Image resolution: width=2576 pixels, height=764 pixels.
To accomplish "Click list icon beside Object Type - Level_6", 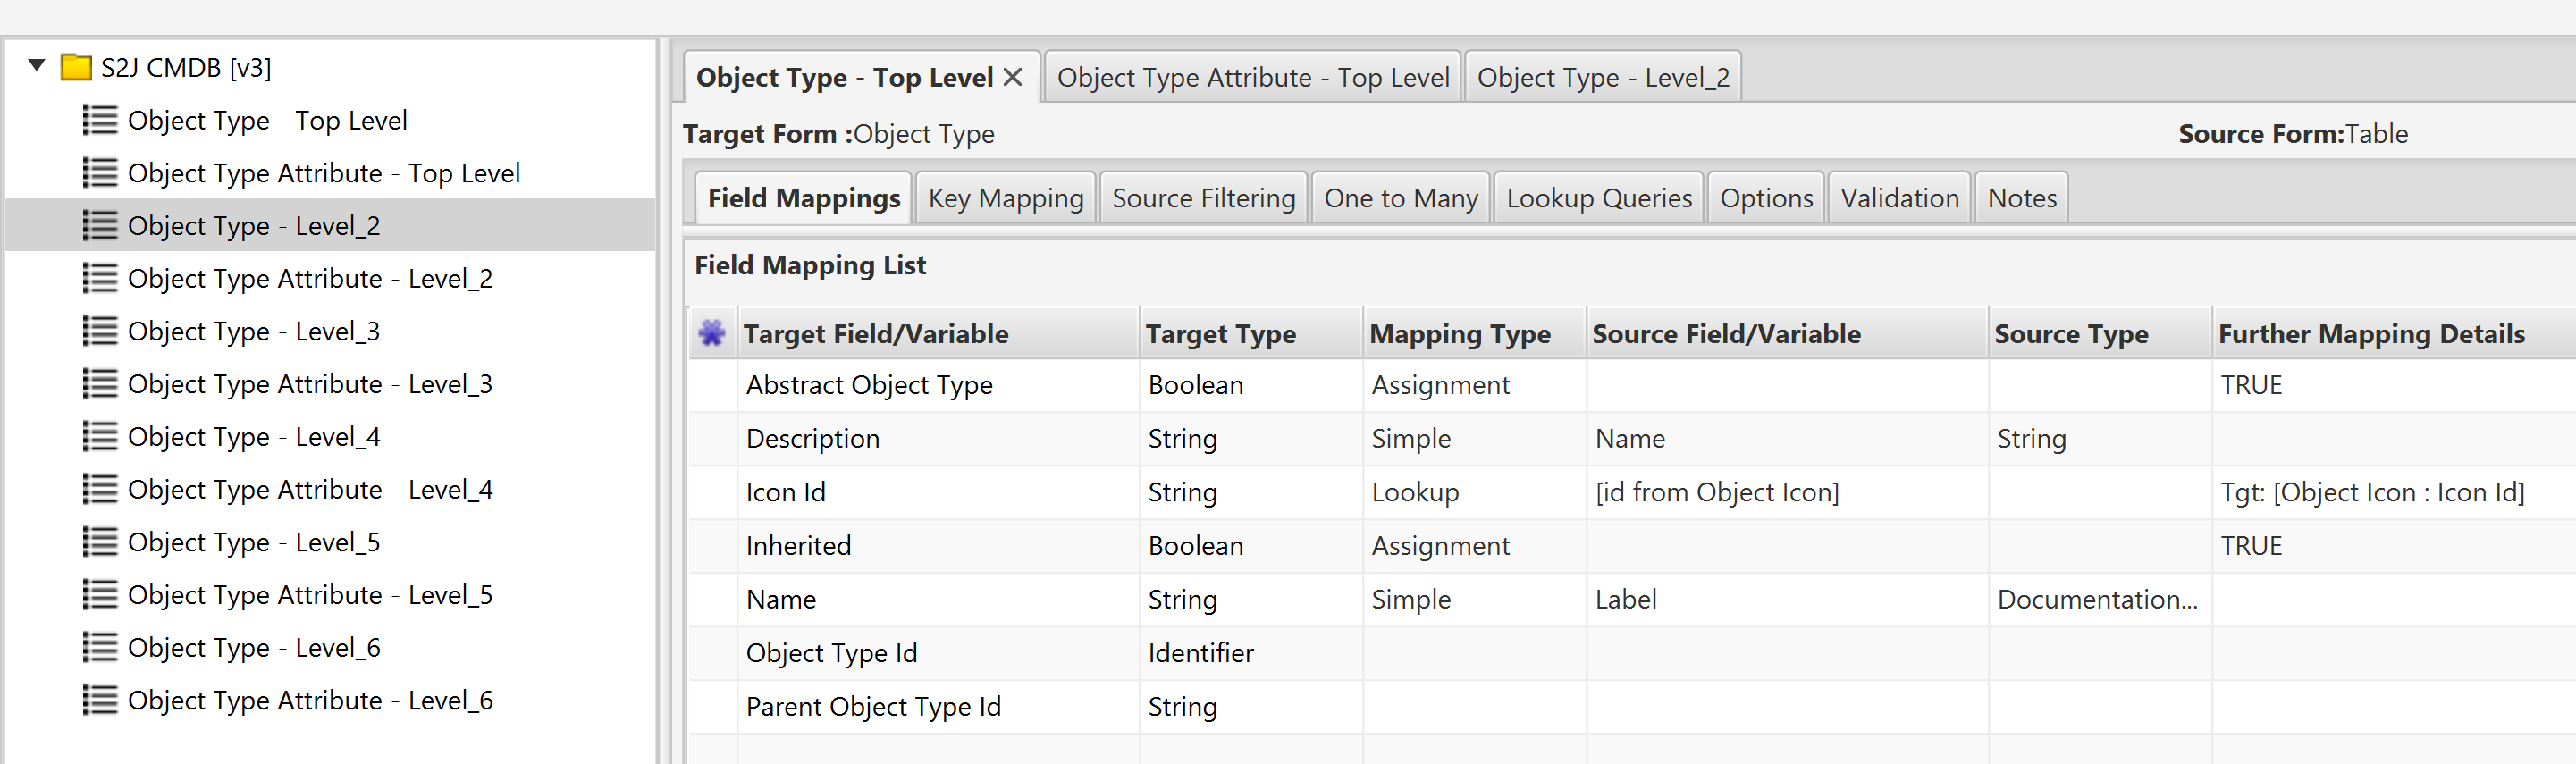I will [x=99, y=648].
